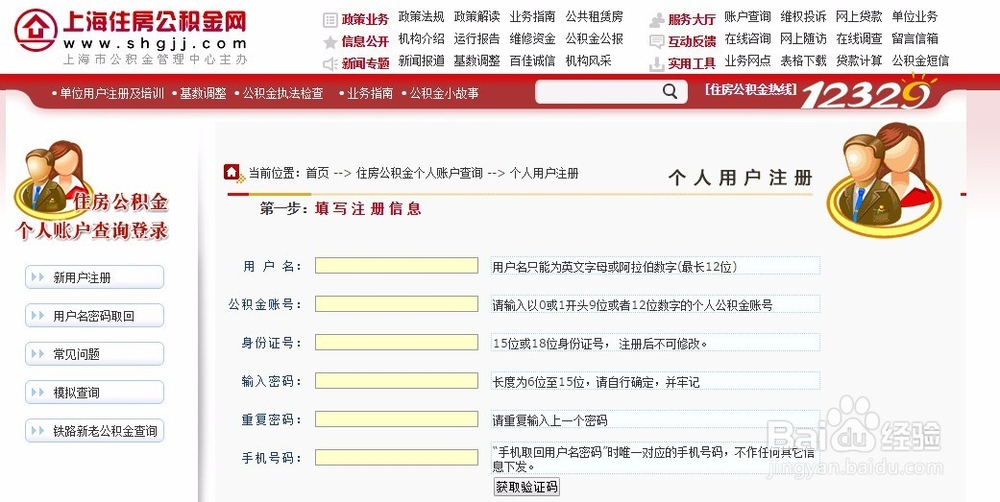Click the 新闻报道 link
Screen dimensions: 1000x502
pos(421,61)
